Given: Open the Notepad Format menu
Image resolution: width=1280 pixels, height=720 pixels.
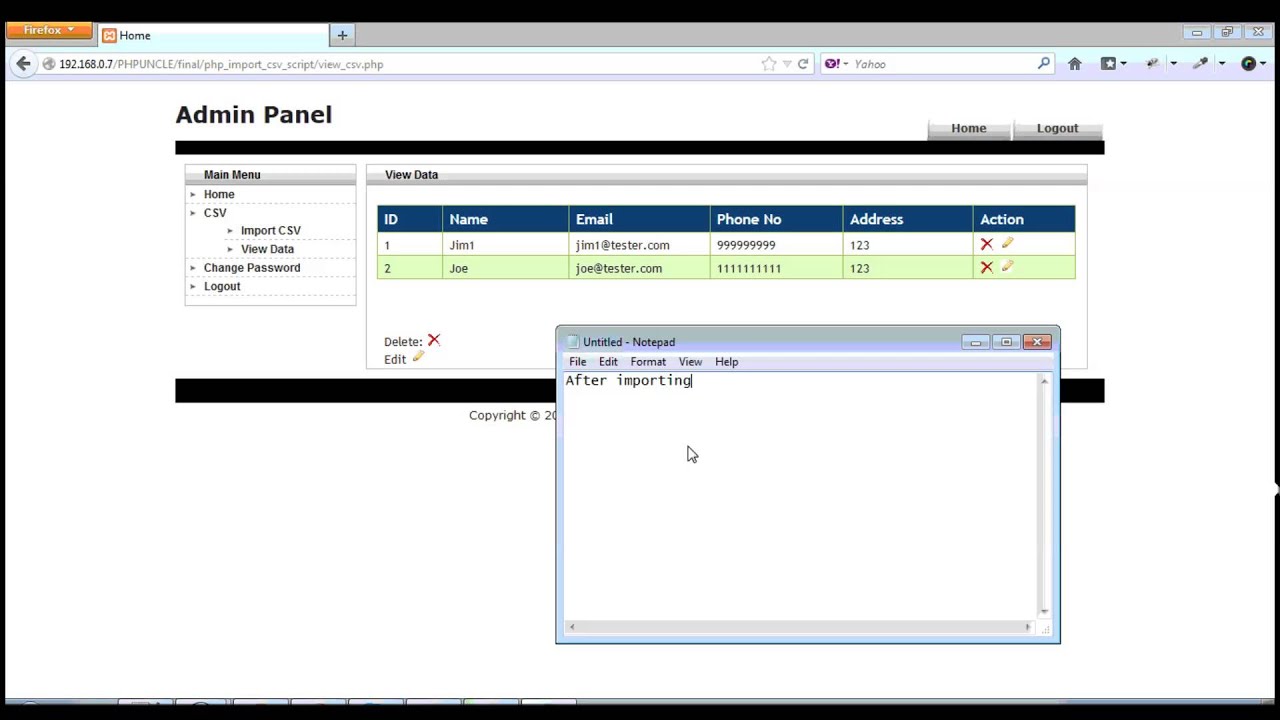Looking at the screenshot, I should click(648, 362).
